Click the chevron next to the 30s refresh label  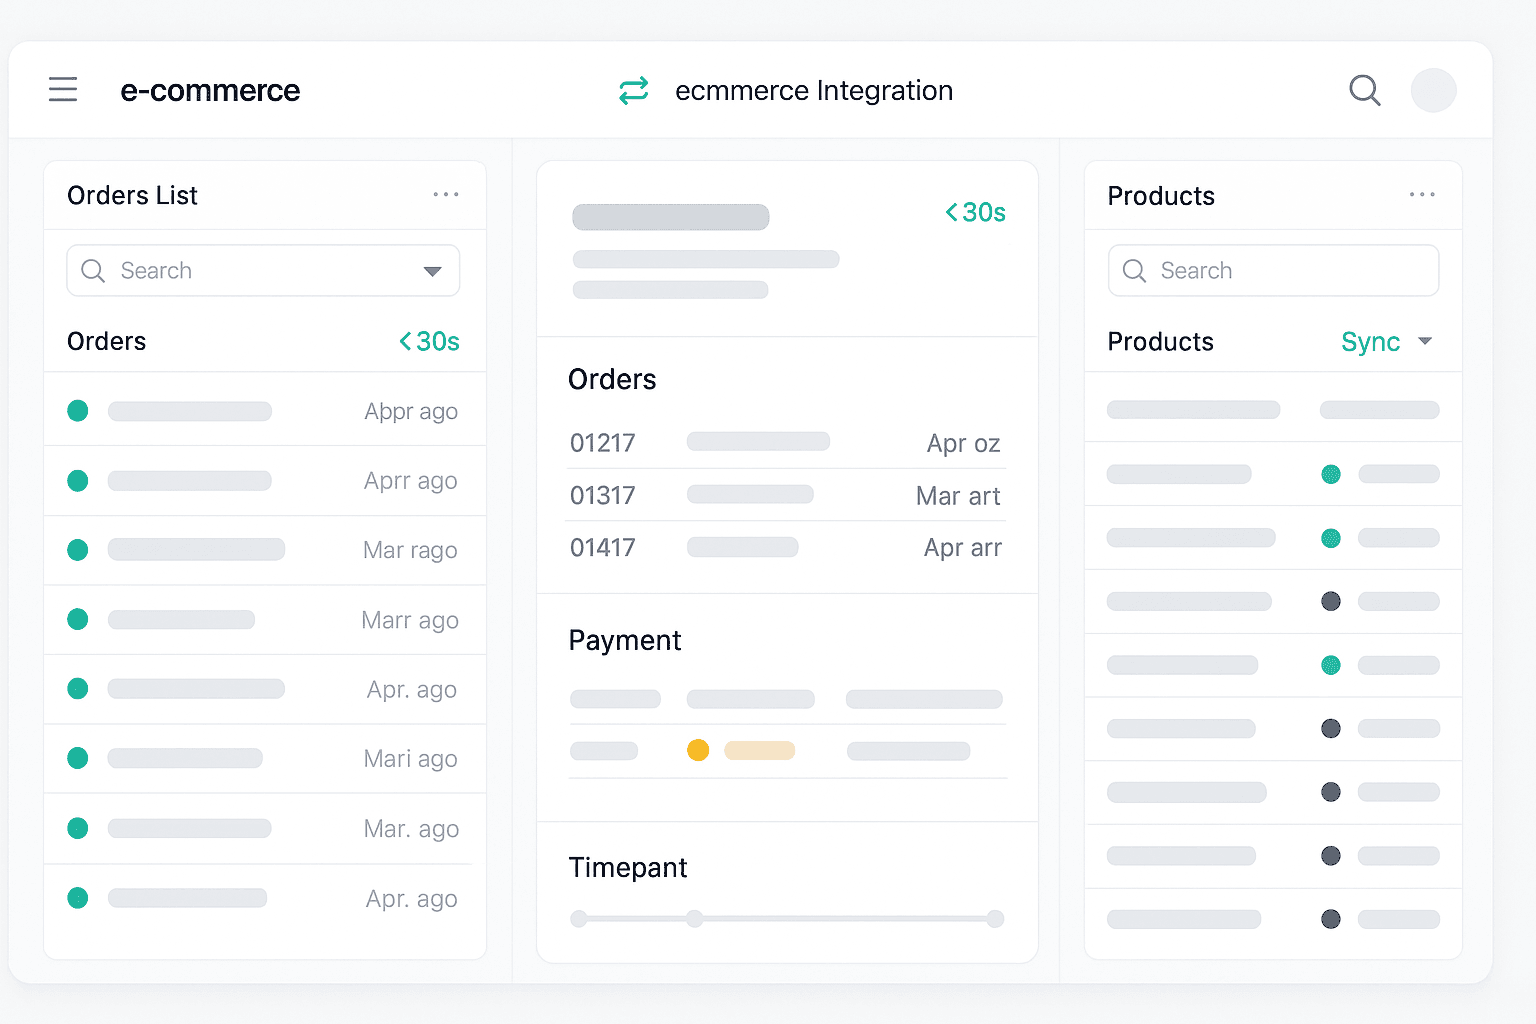coord(405,341)
